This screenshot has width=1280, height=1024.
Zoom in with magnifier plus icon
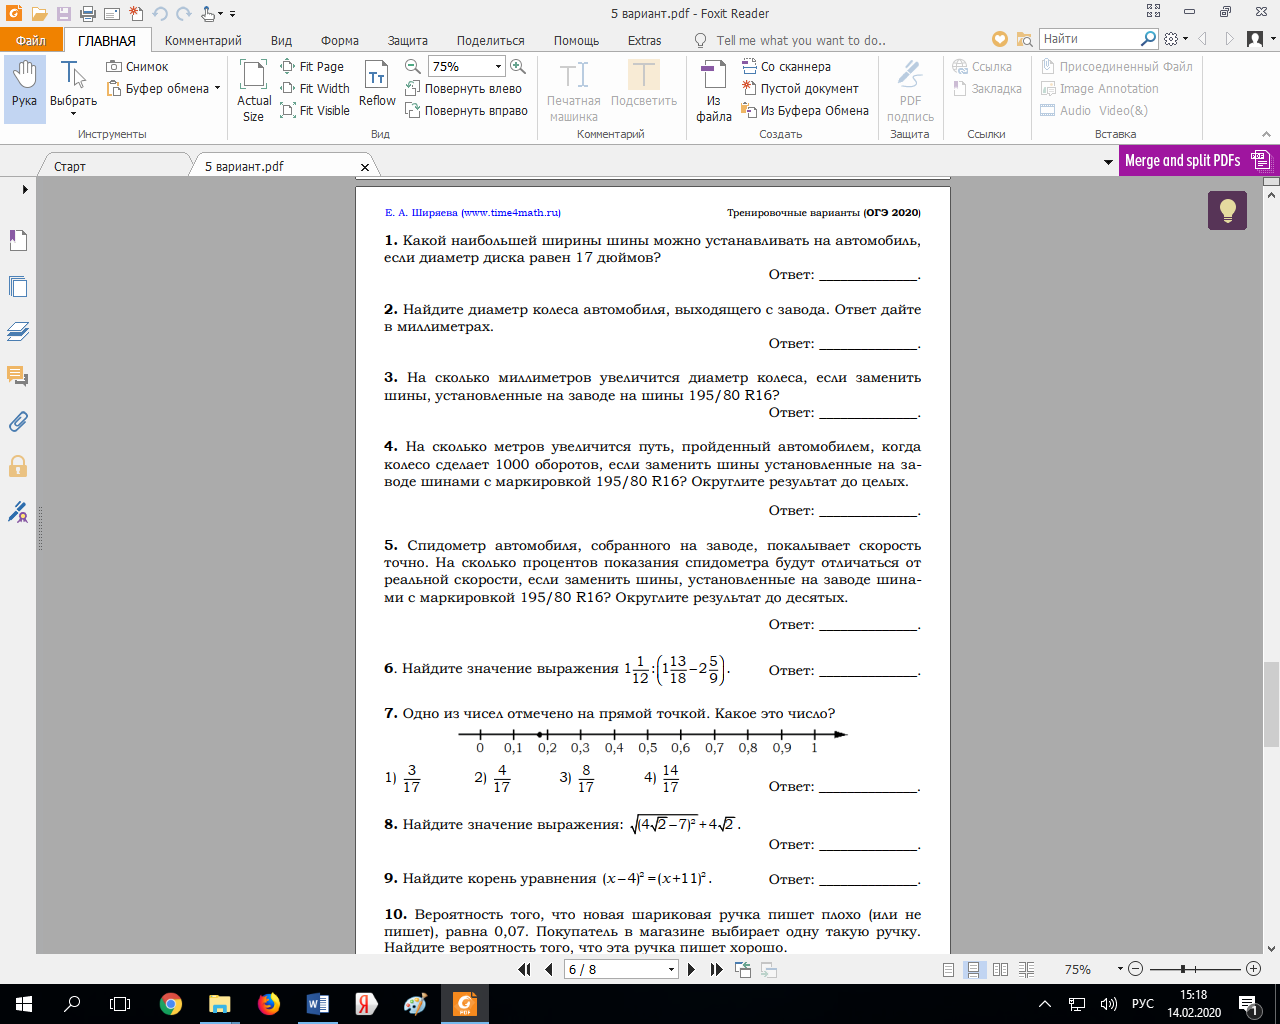[518, 66]
